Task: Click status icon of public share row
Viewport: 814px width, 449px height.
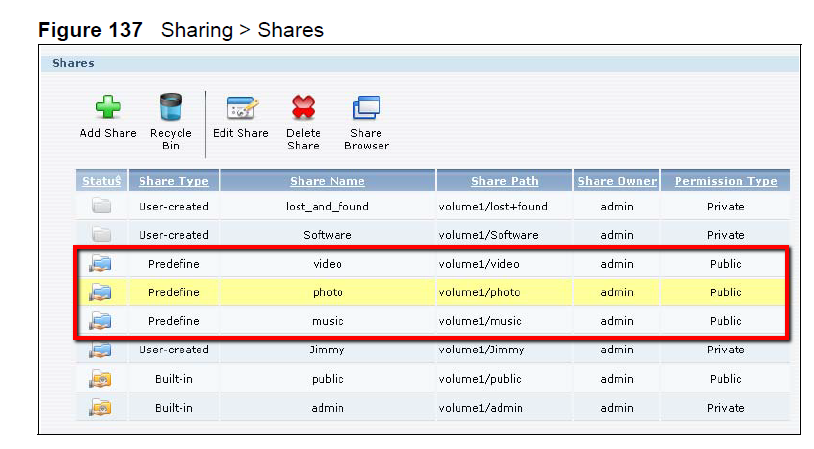Action: point(101,379)
